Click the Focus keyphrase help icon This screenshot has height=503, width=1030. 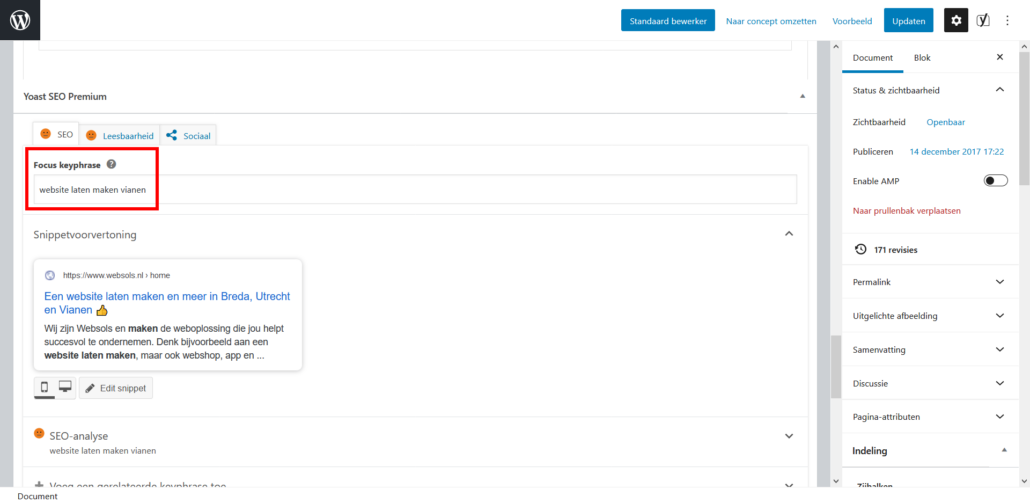click(x=111, y=164)
